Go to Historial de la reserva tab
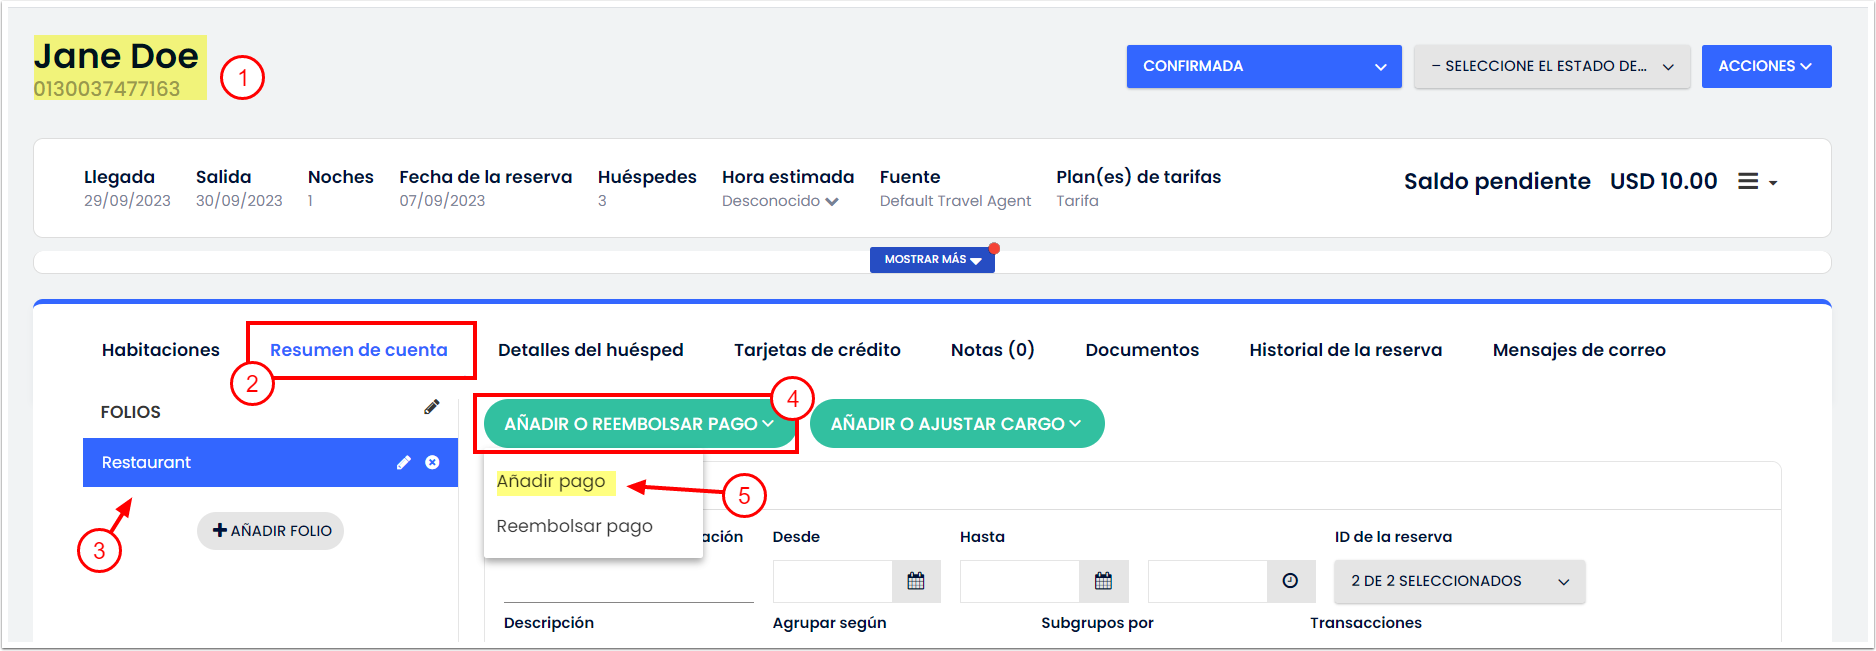The height and width of the screenshot is (651, 1876). tap(1345, 350)
